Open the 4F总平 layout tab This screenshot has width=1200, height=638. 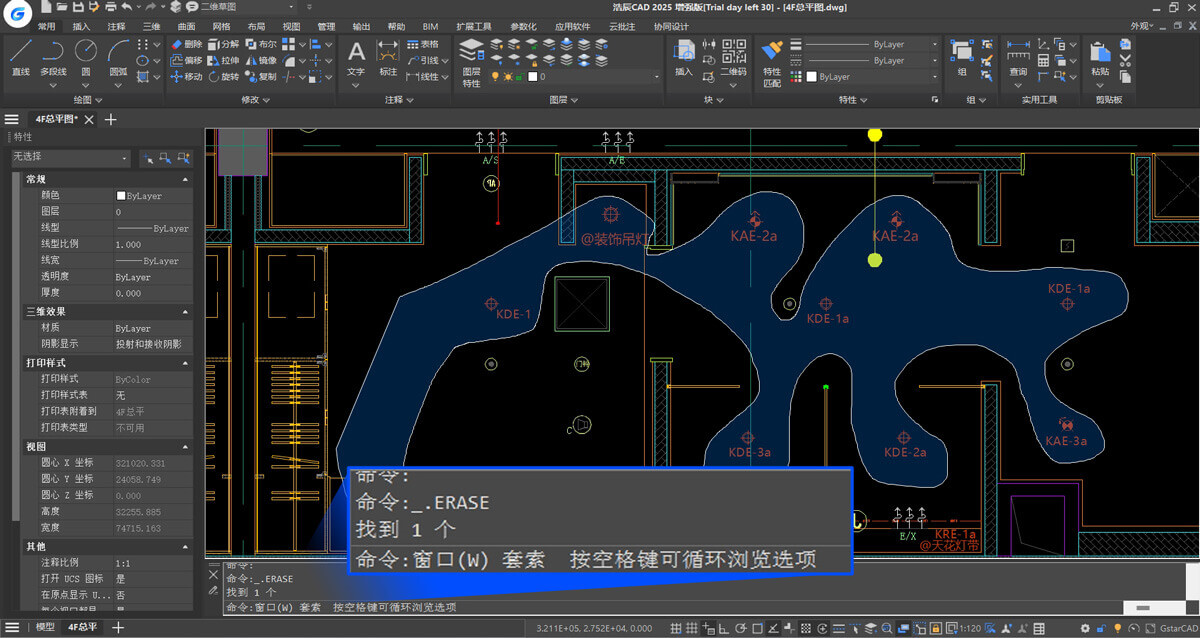[83, 627]
